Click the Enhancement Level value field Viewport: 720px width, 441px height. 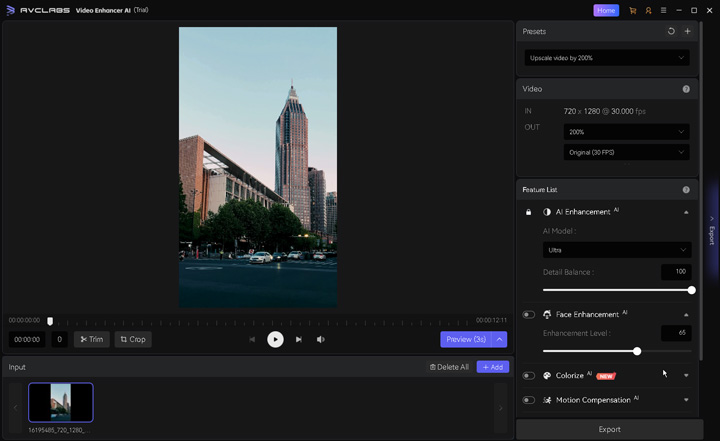pyautogui.click(x=676, y=333)
